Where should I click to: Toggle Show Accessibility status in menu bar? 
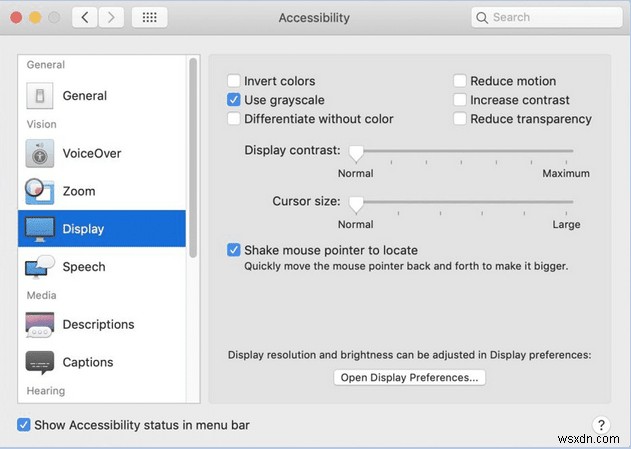[x=24, y=425]
